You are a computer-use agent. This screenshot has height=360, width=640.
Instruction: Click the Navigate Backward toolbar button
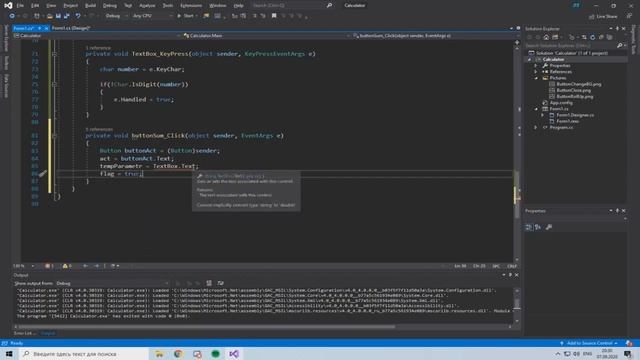tap(12, 16)
